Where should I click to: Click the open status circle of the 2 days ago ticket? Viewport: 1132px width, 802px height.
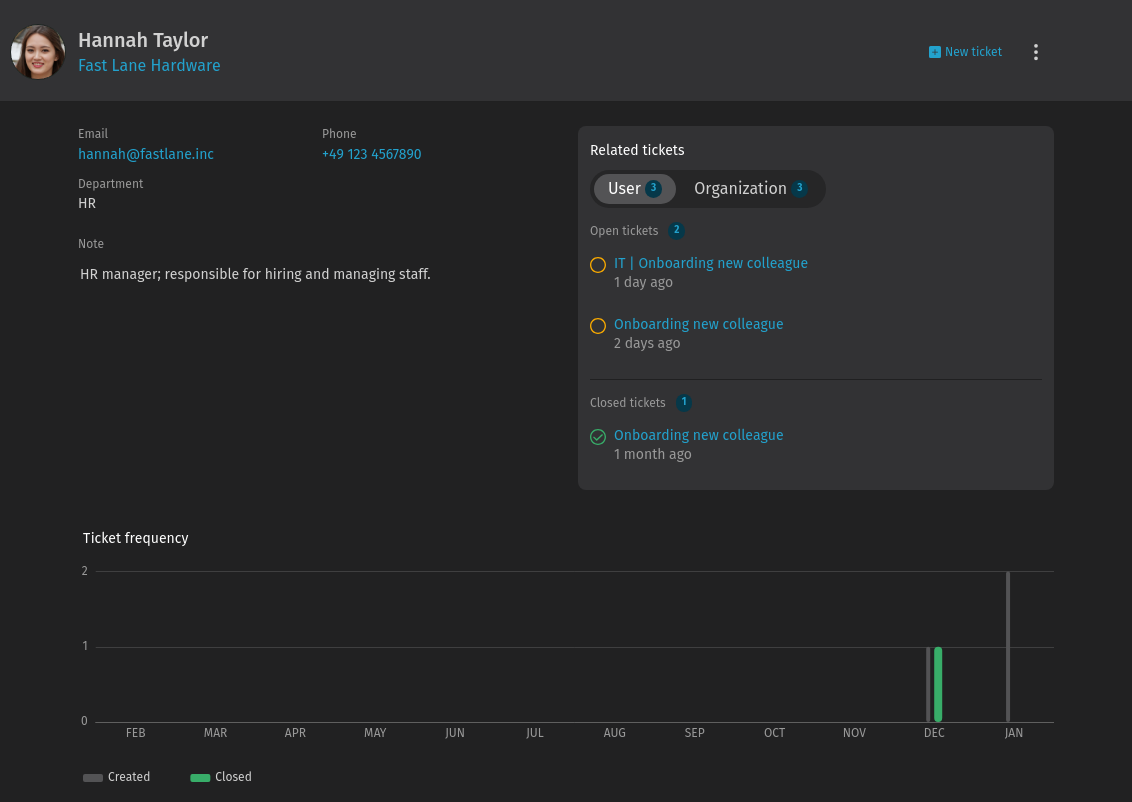(598, 326)
